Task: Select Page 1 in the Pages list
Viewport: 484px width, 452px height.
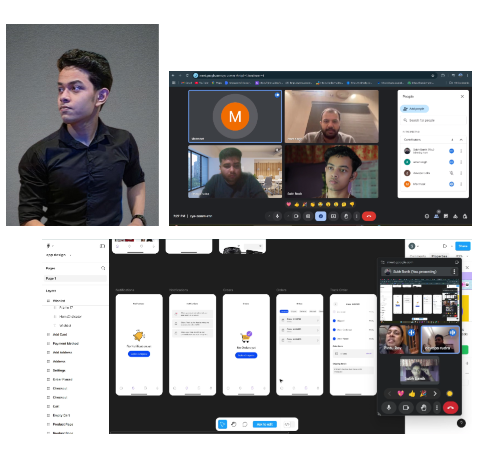Action: click(x=76, y=278)
